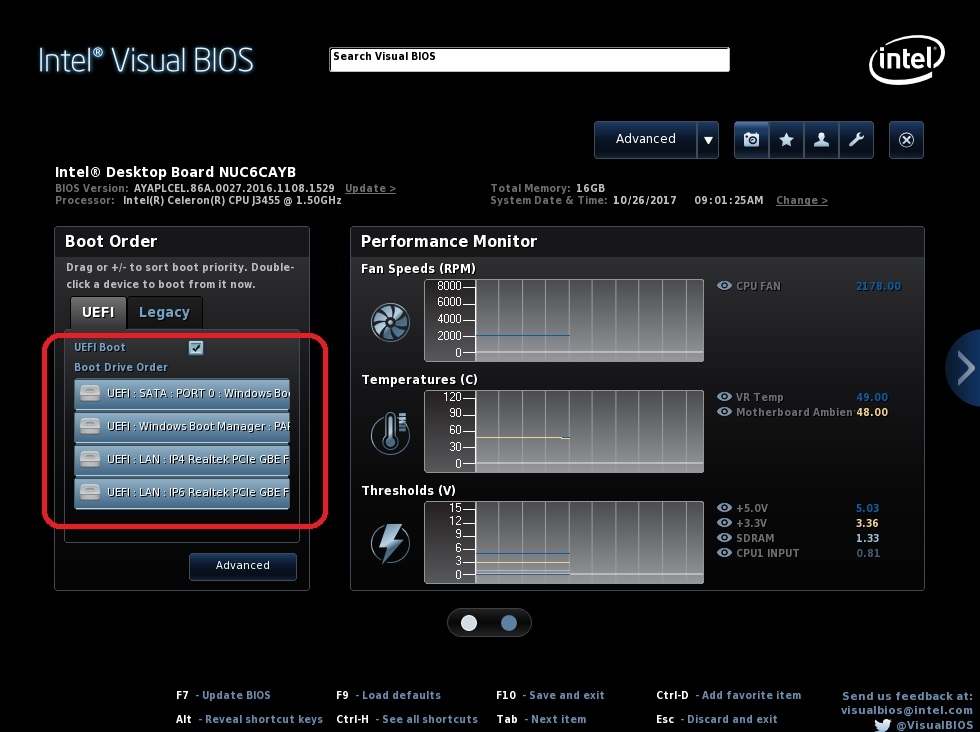
Task: Go to next page with right chevron
Action: 964,368
